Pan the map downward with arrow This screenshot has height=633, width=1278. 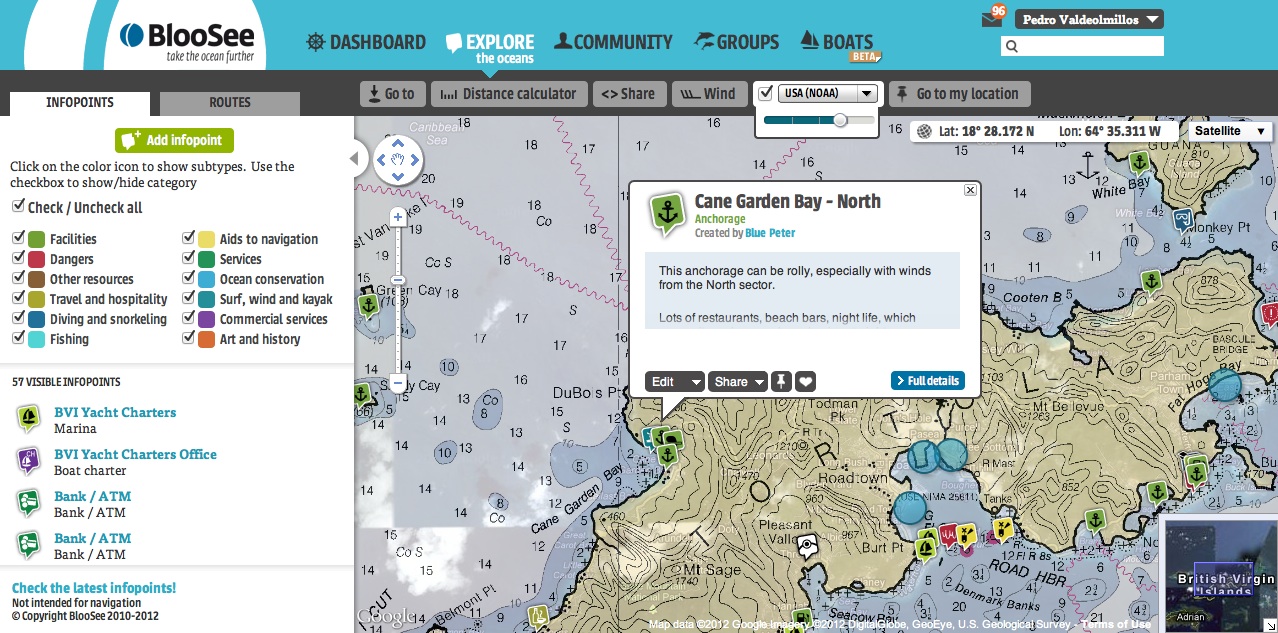(x=398, y=177)
